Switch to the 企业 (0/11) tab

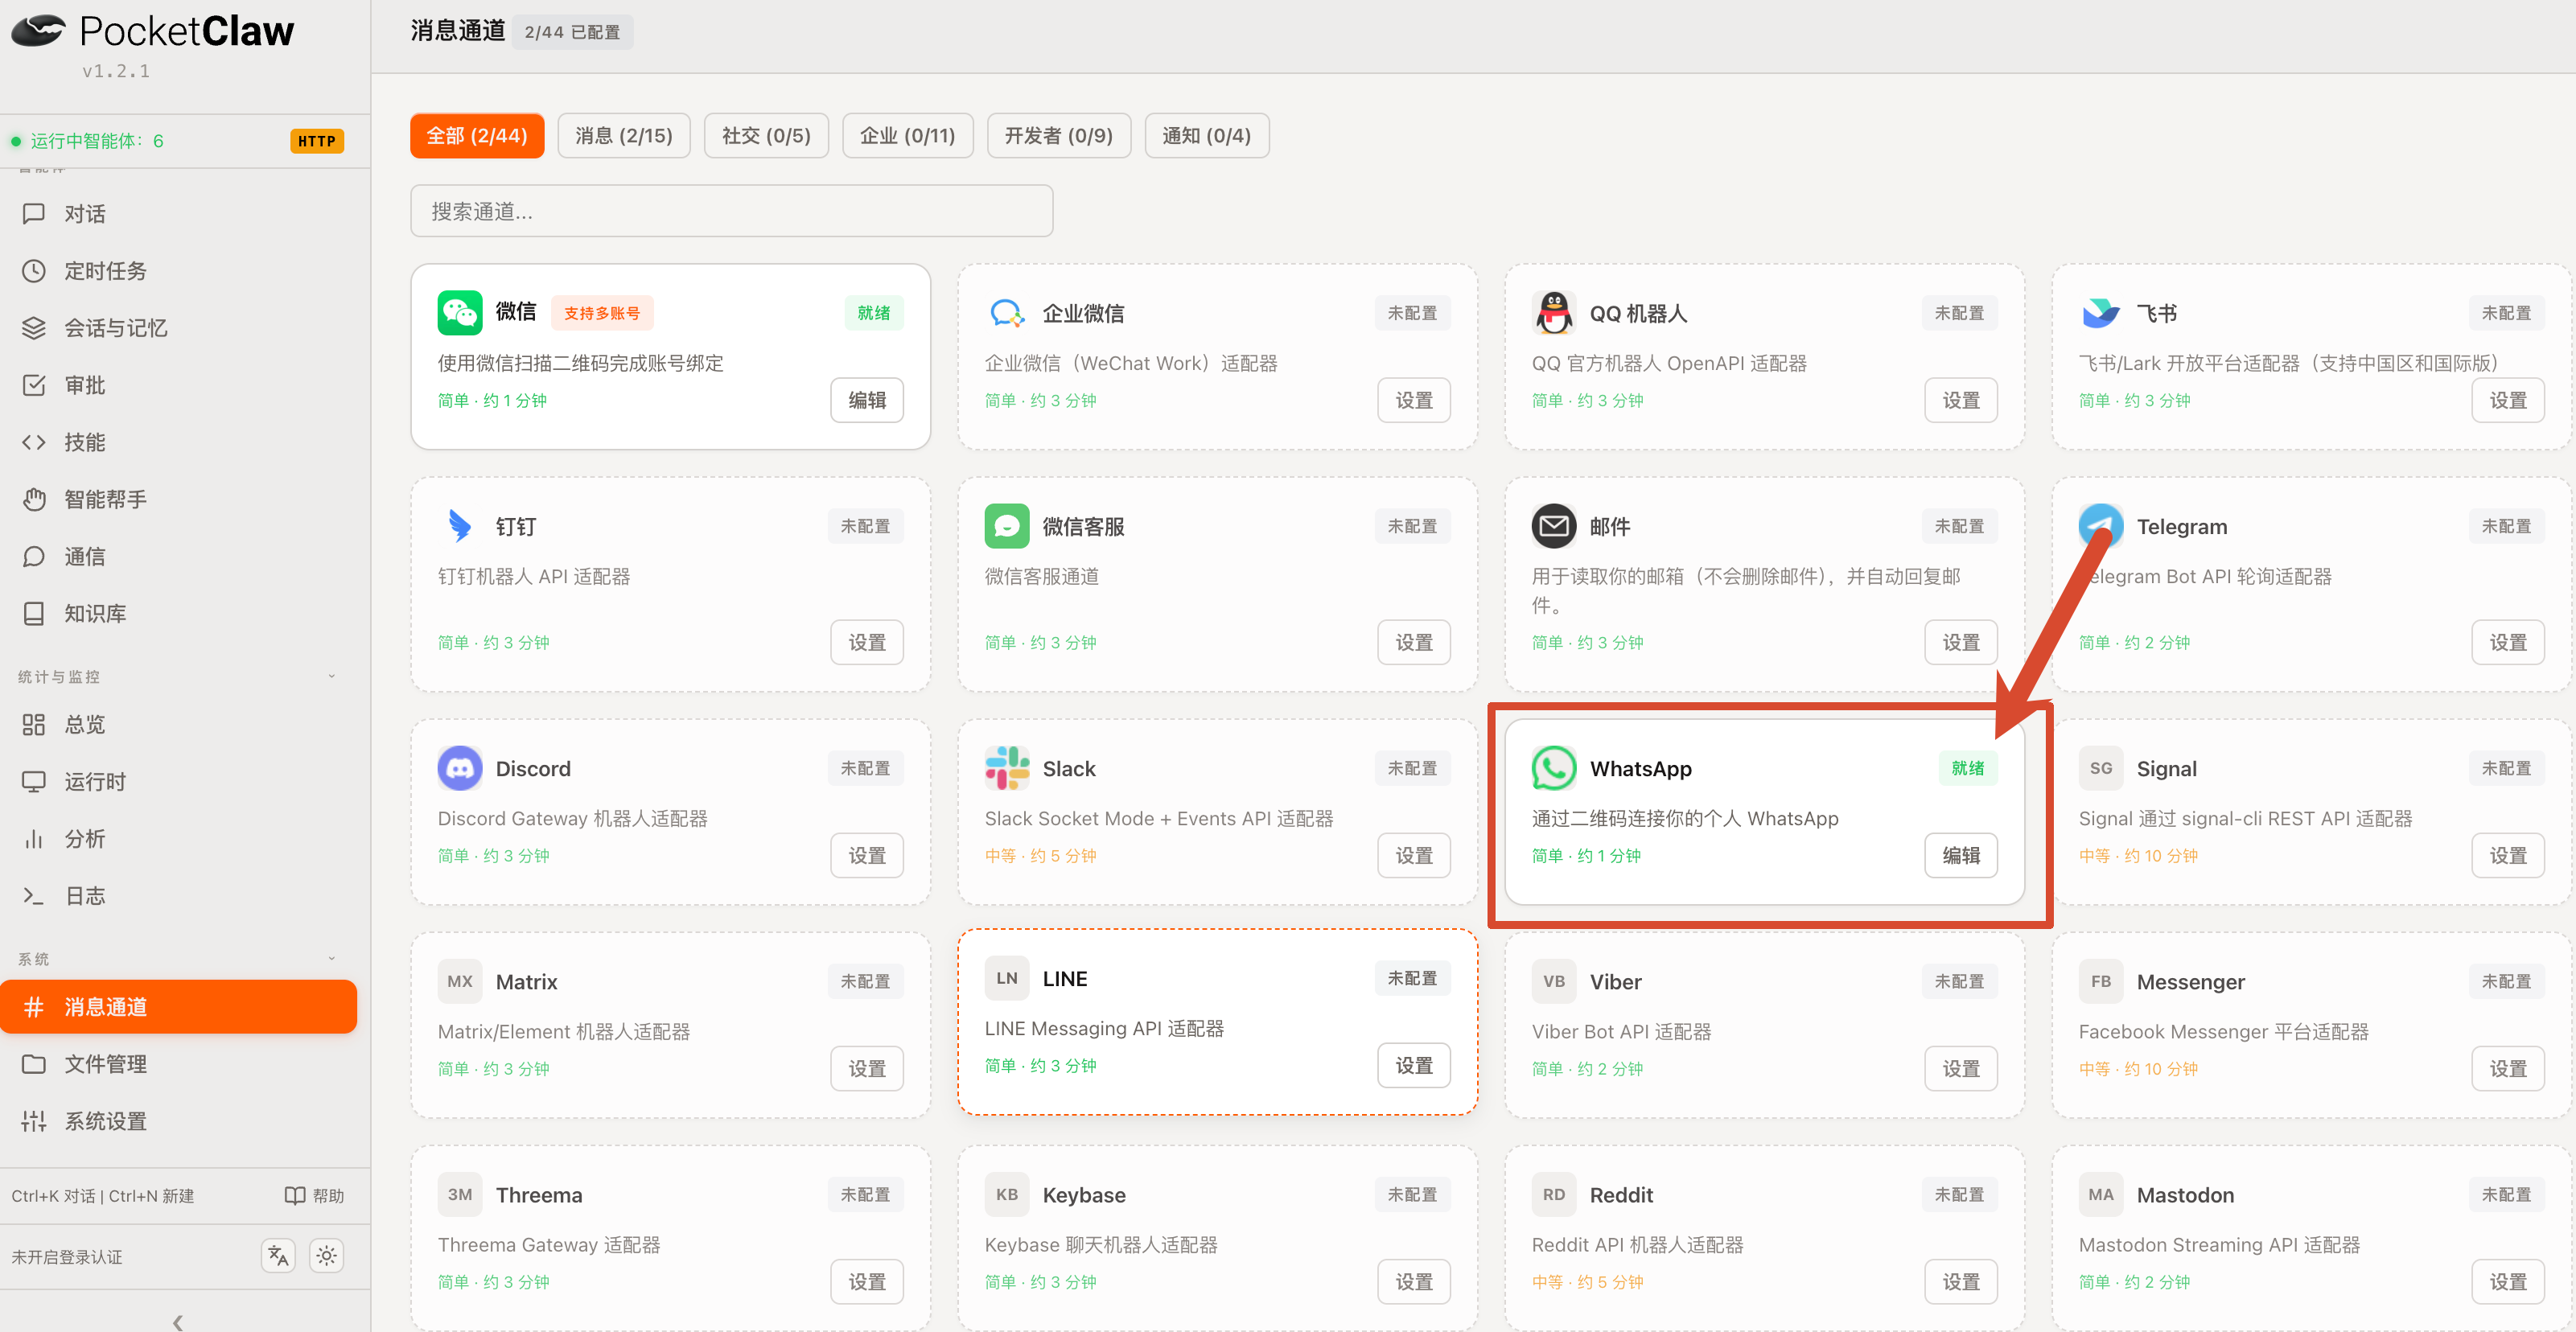click(908, 135)
